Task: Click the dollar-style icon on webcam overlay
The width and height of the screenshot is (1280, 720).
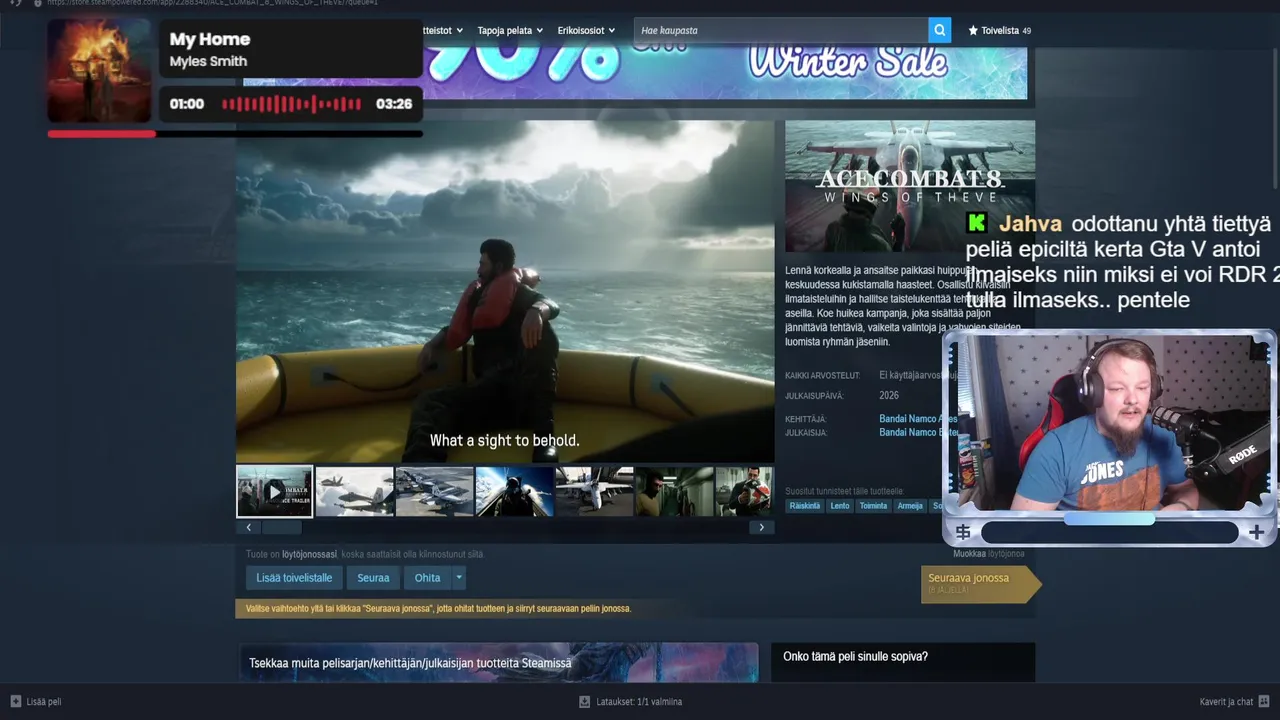Action: coord(963,532)
